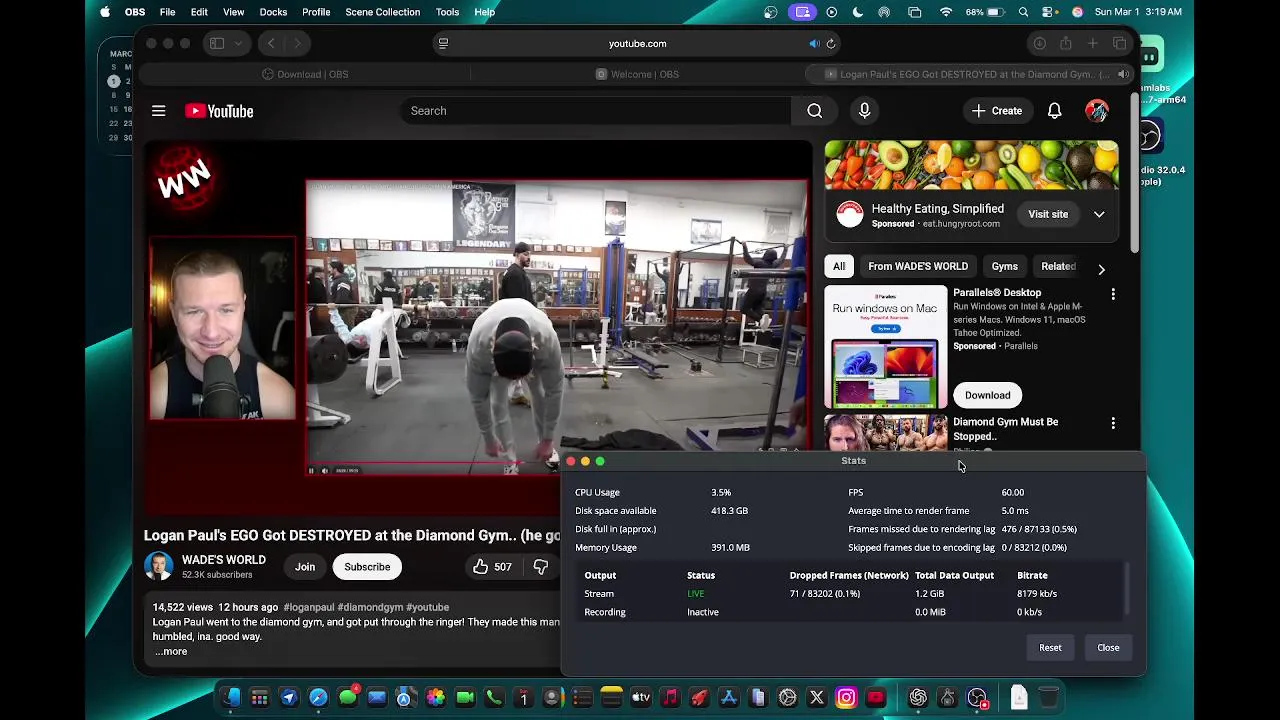The width and height of the screenshot is (1280, 720).
Task: Open Spotlight search in the menu bar
Action: click(1023, 12)
